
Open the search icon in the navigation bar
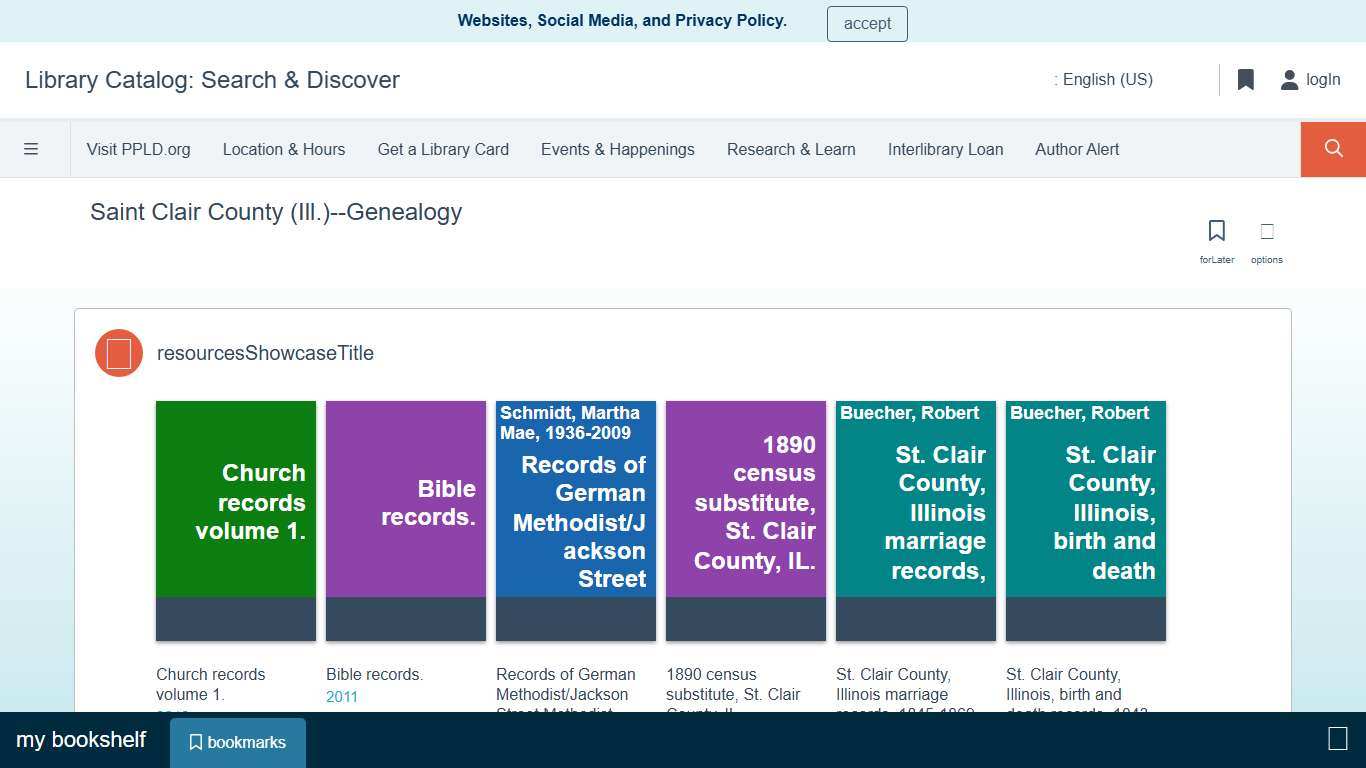pyautogui.click(x=1332, y=148)
